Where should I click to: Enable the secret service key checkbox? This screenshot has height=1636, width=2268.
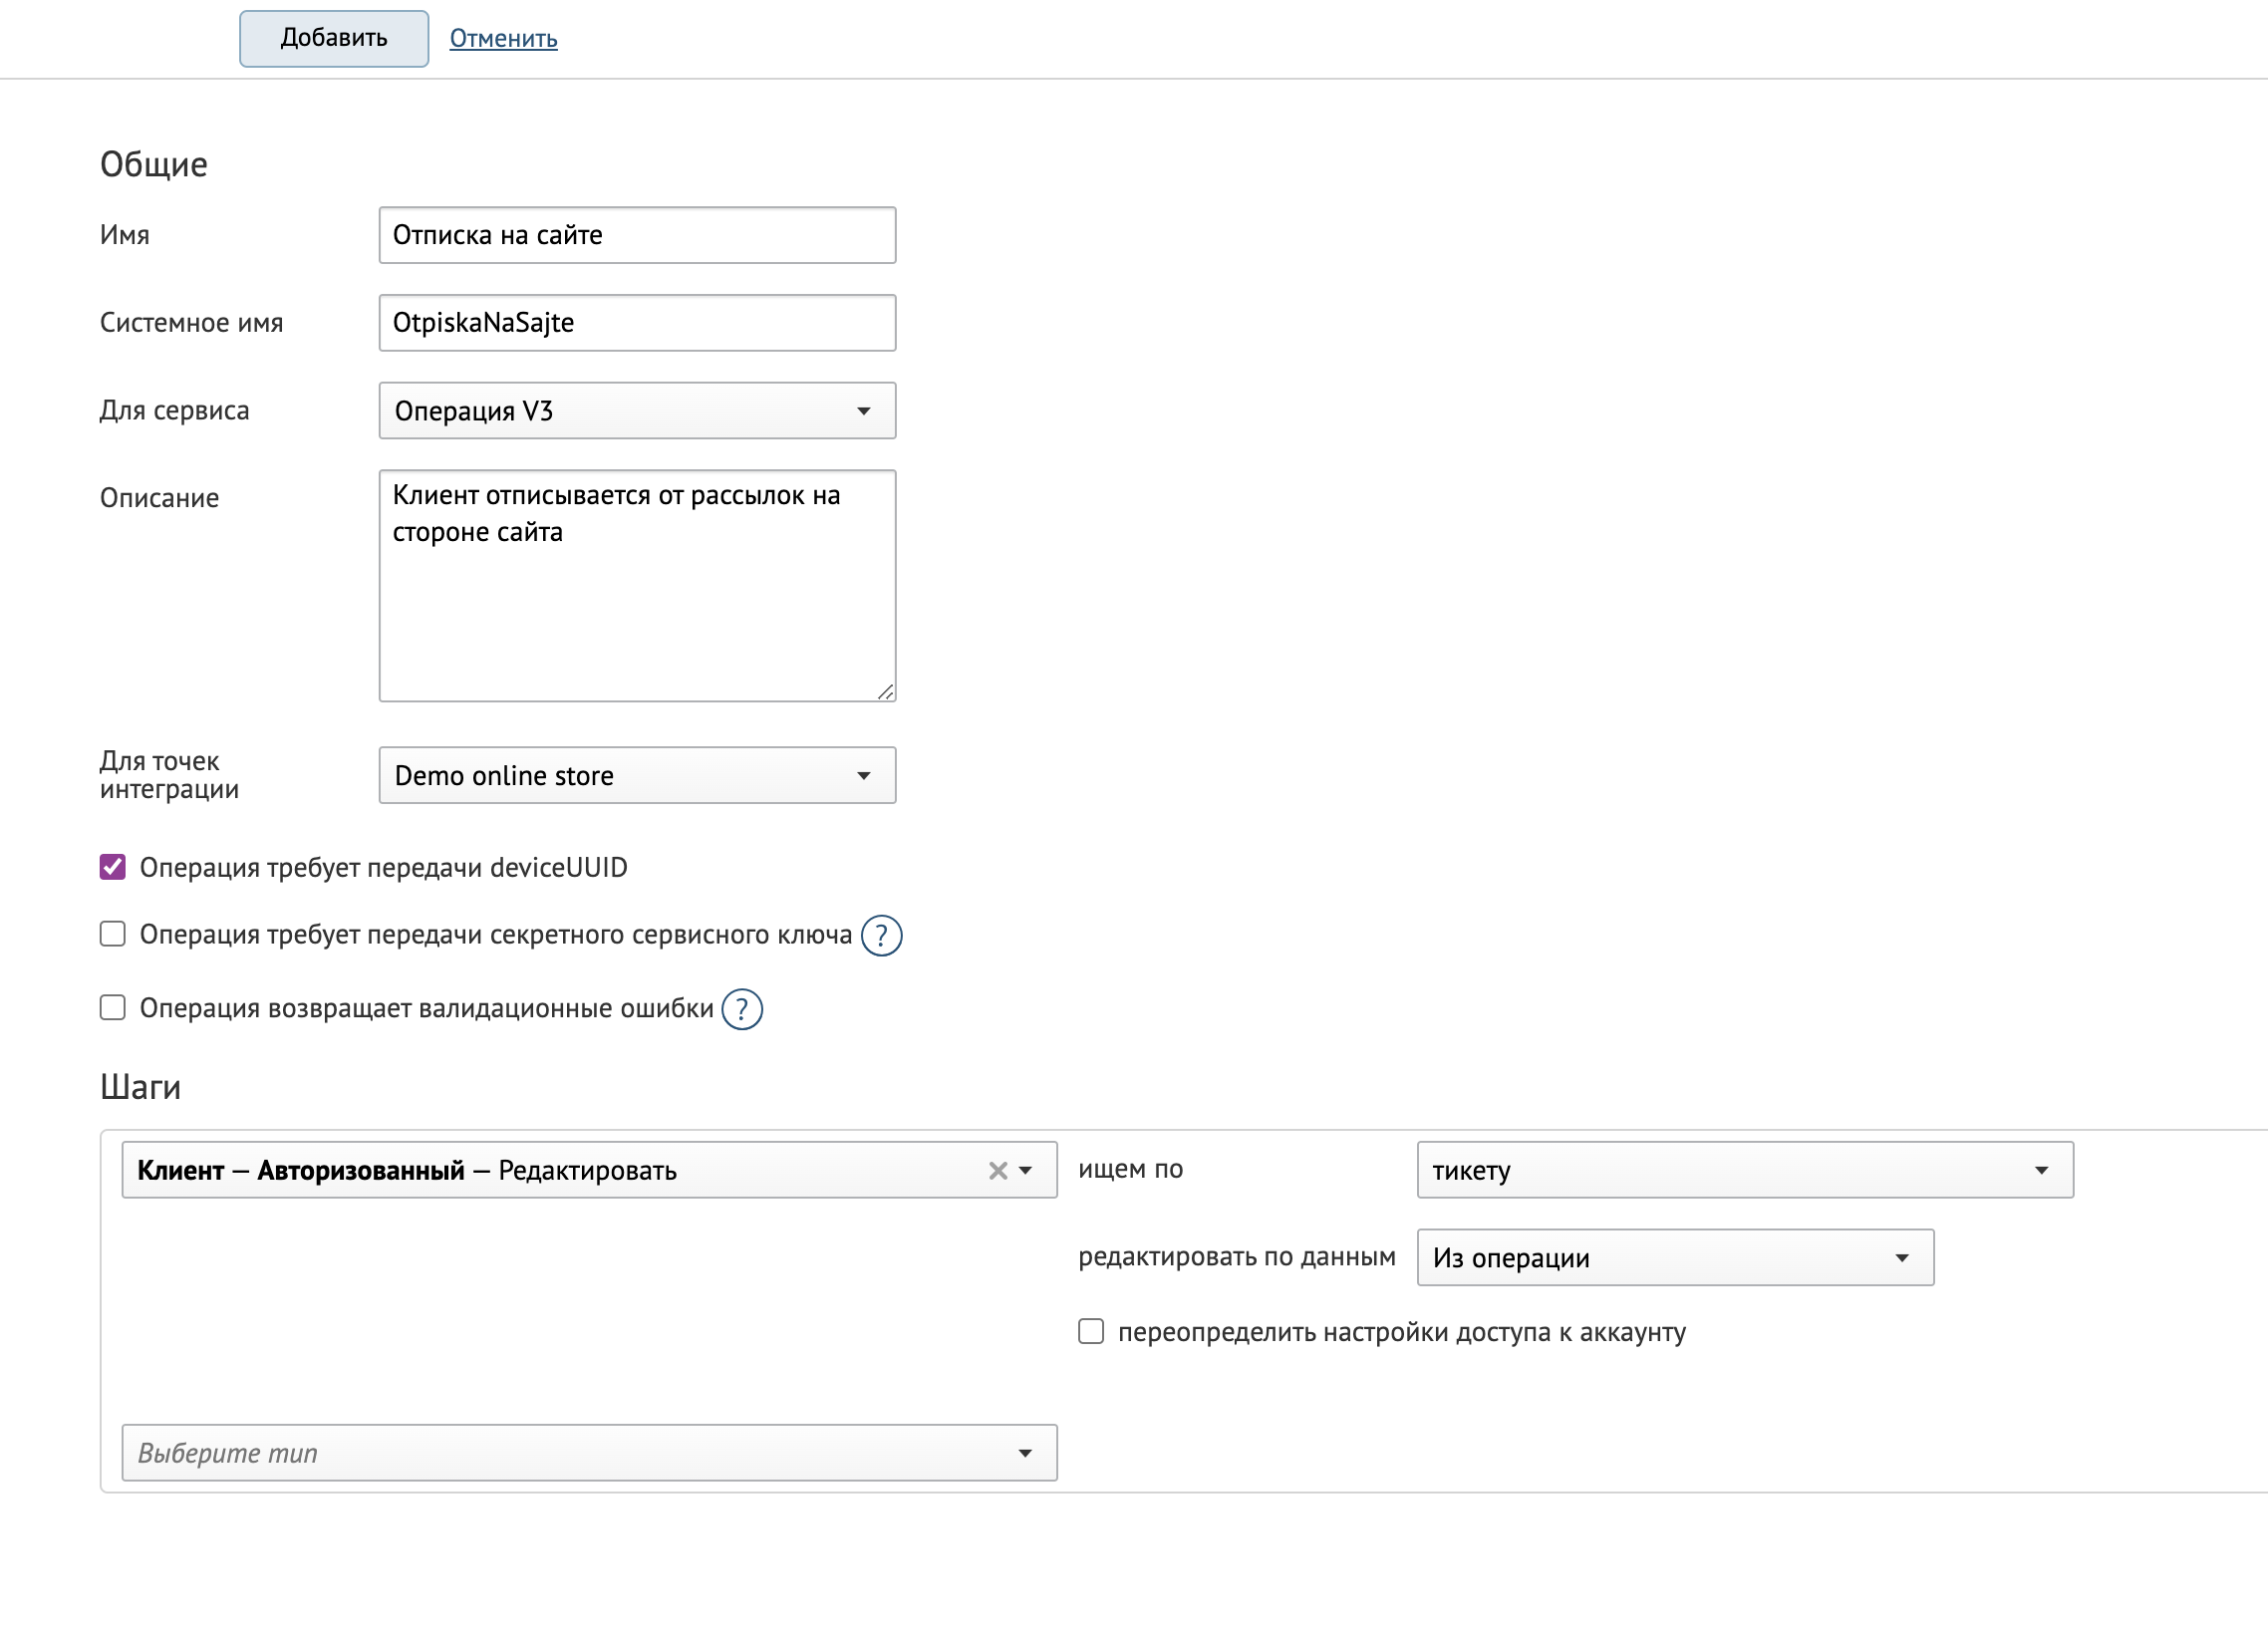(113, 934)
